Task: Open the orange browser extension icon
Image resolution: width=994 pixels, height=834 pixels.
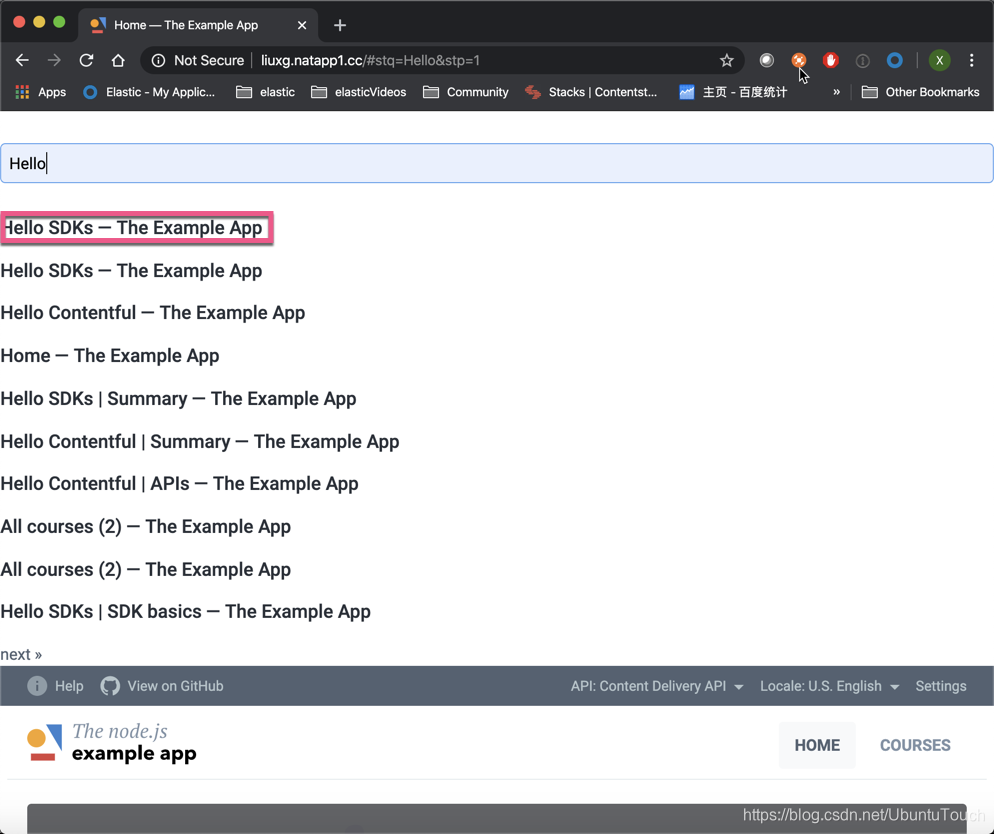Action: [x=799, y=60]
